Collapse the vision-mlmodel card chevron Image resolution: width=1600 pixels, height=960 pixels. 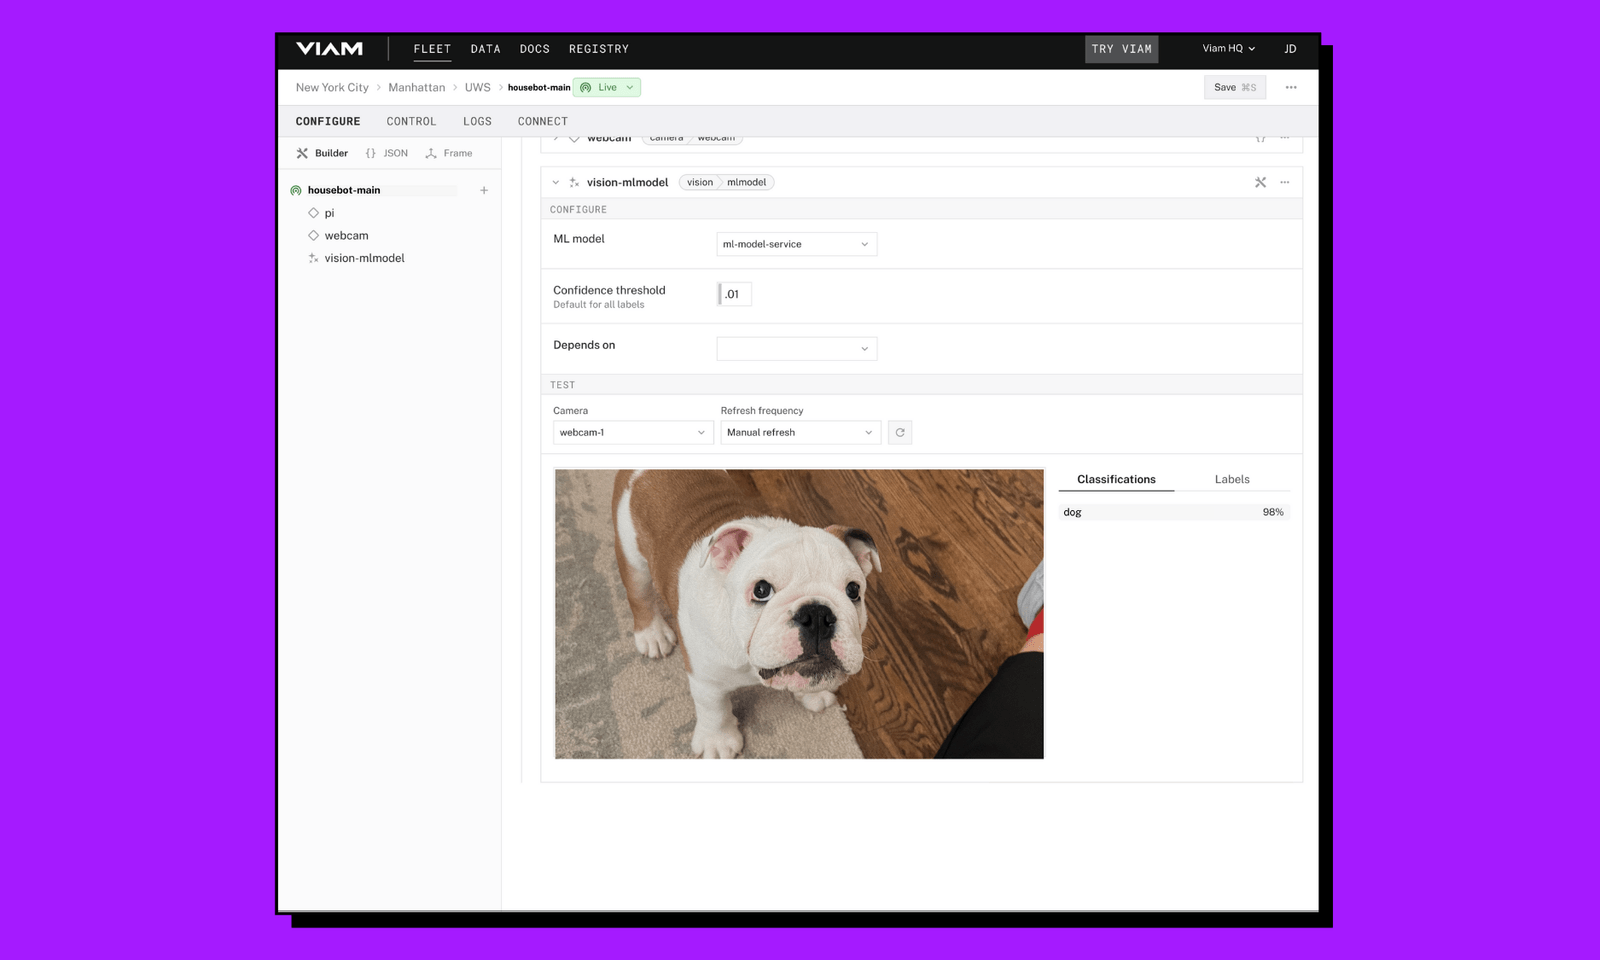556,182
